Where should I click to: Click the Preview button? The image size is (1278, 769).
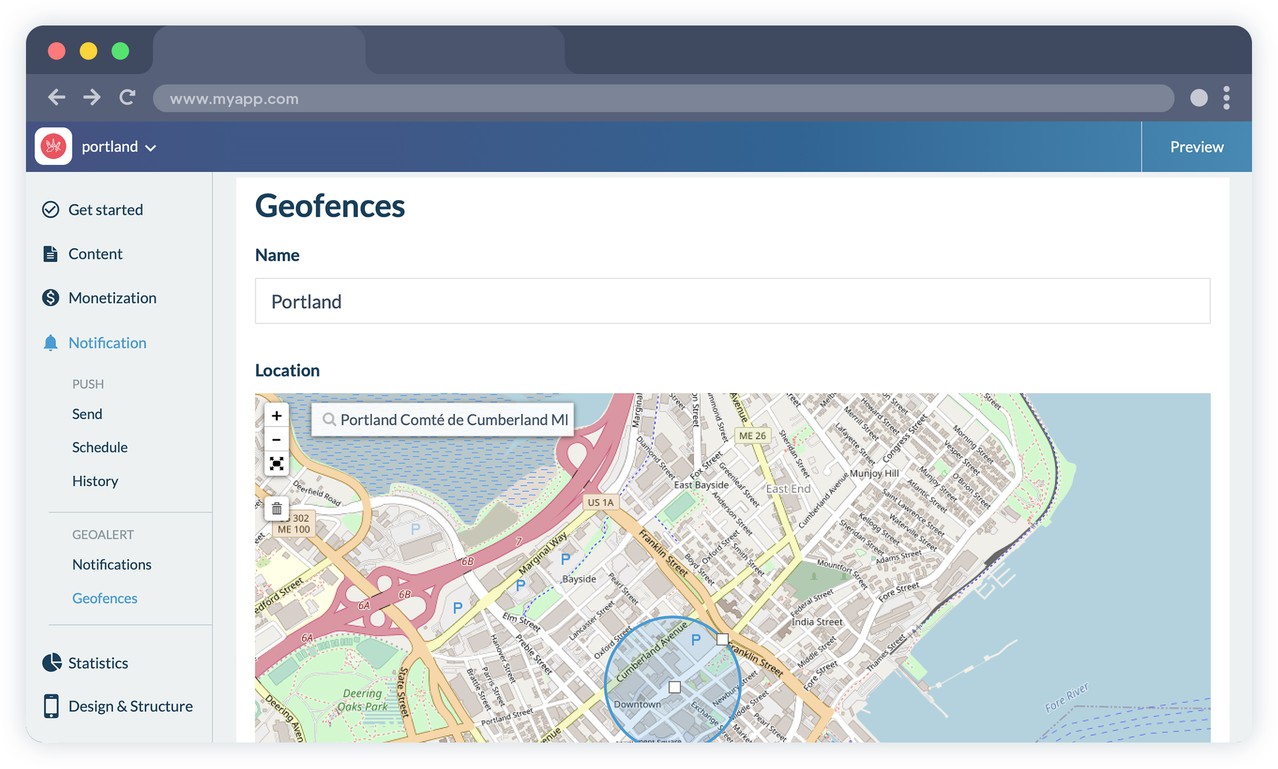coord(1196,147)
